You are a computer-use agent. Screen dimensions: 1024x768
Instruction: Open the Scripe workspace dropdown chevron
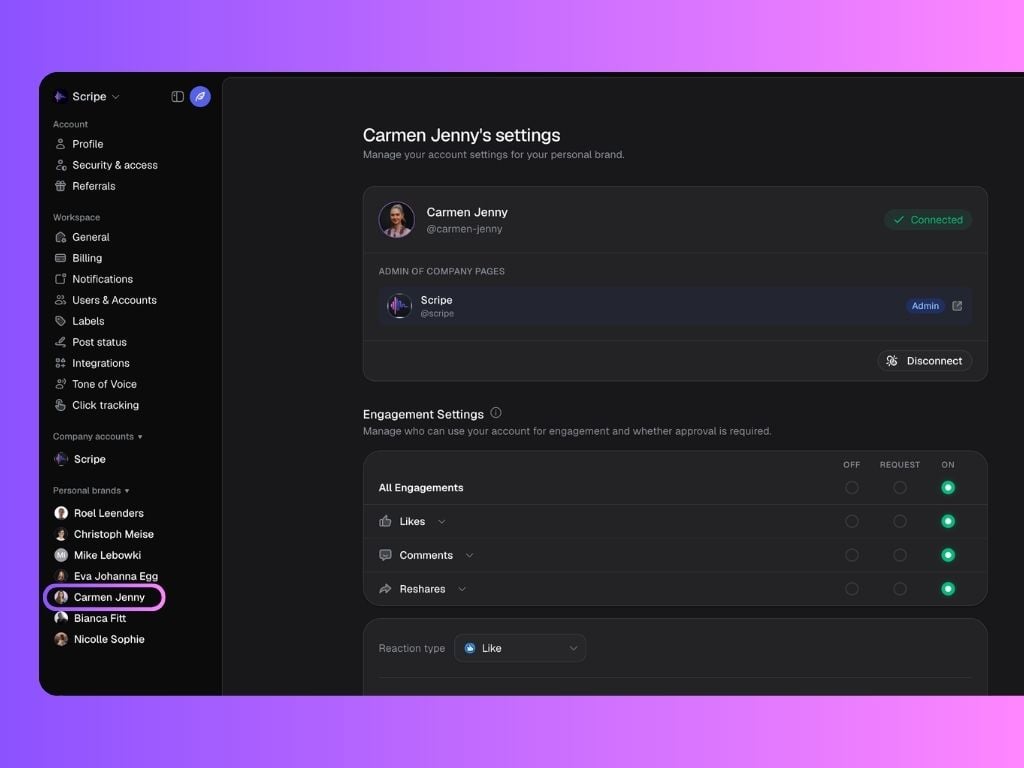click(x=116, y=97)
